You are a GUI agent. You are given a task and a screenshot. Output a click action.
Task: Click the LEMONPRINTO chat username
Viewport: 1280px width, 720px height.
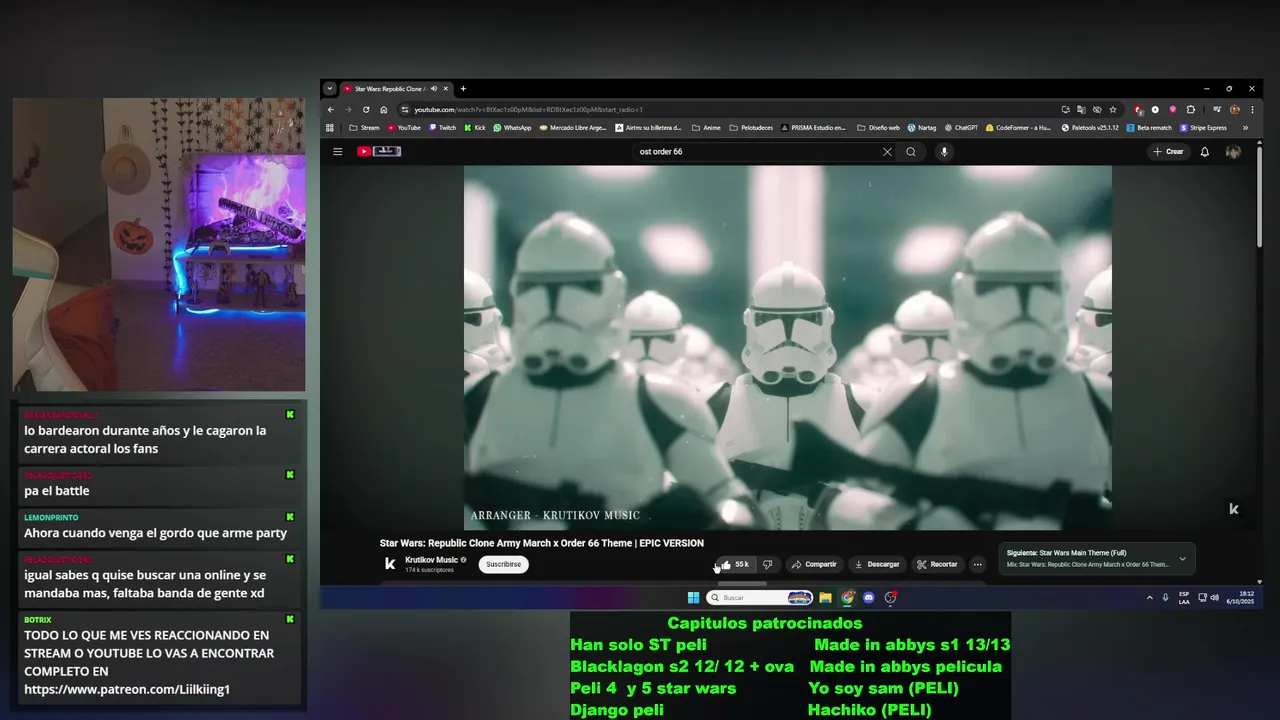click(x=51, y=518)
